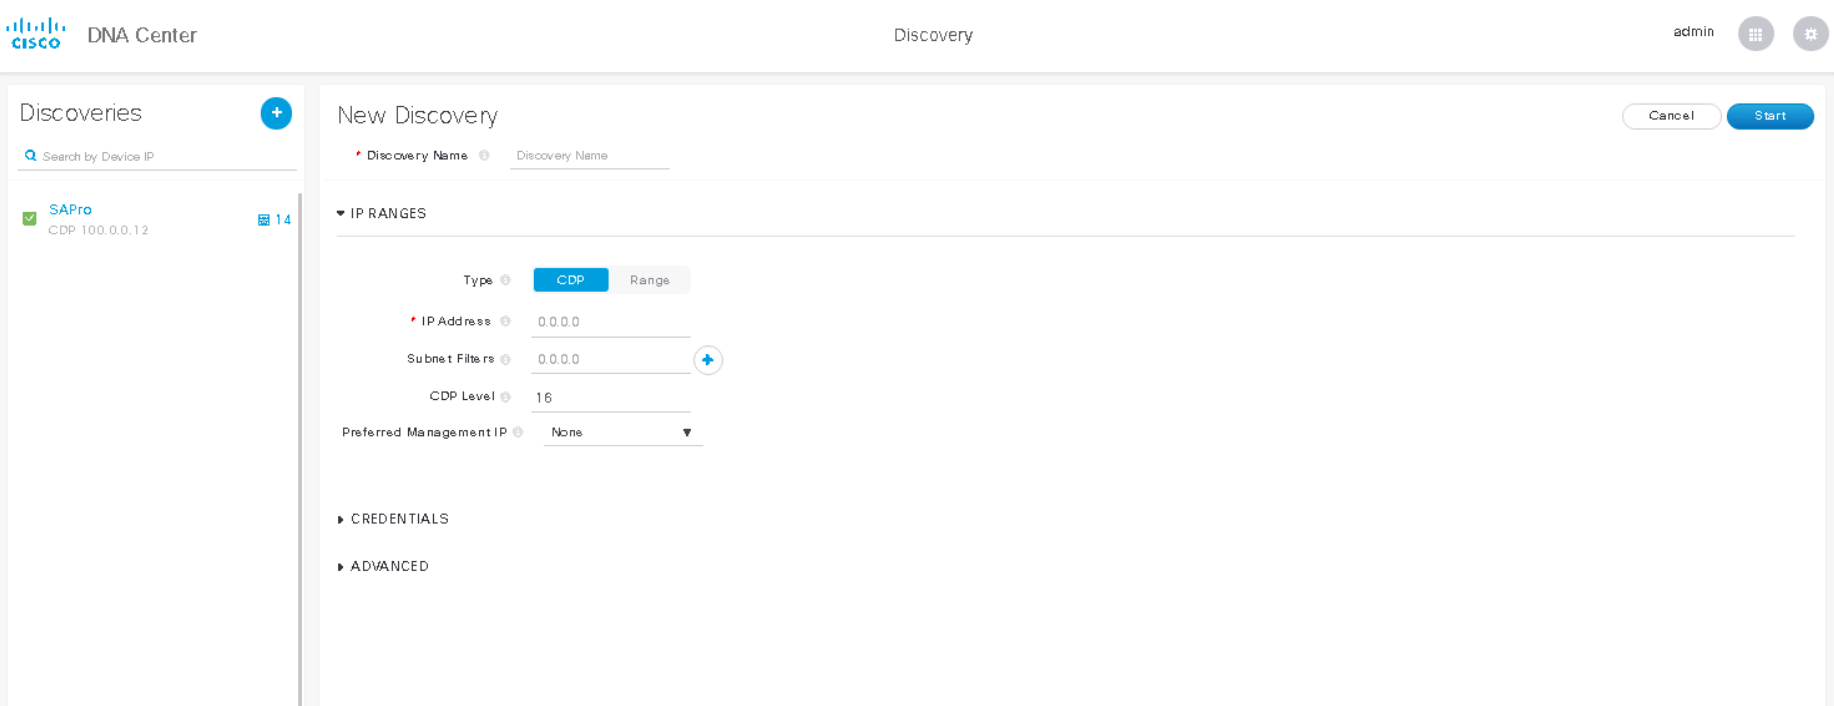This screenshot has height=706, width=1834.
Task: Click the 'Discoveries' heading
Action: click(x=81, y=113)
